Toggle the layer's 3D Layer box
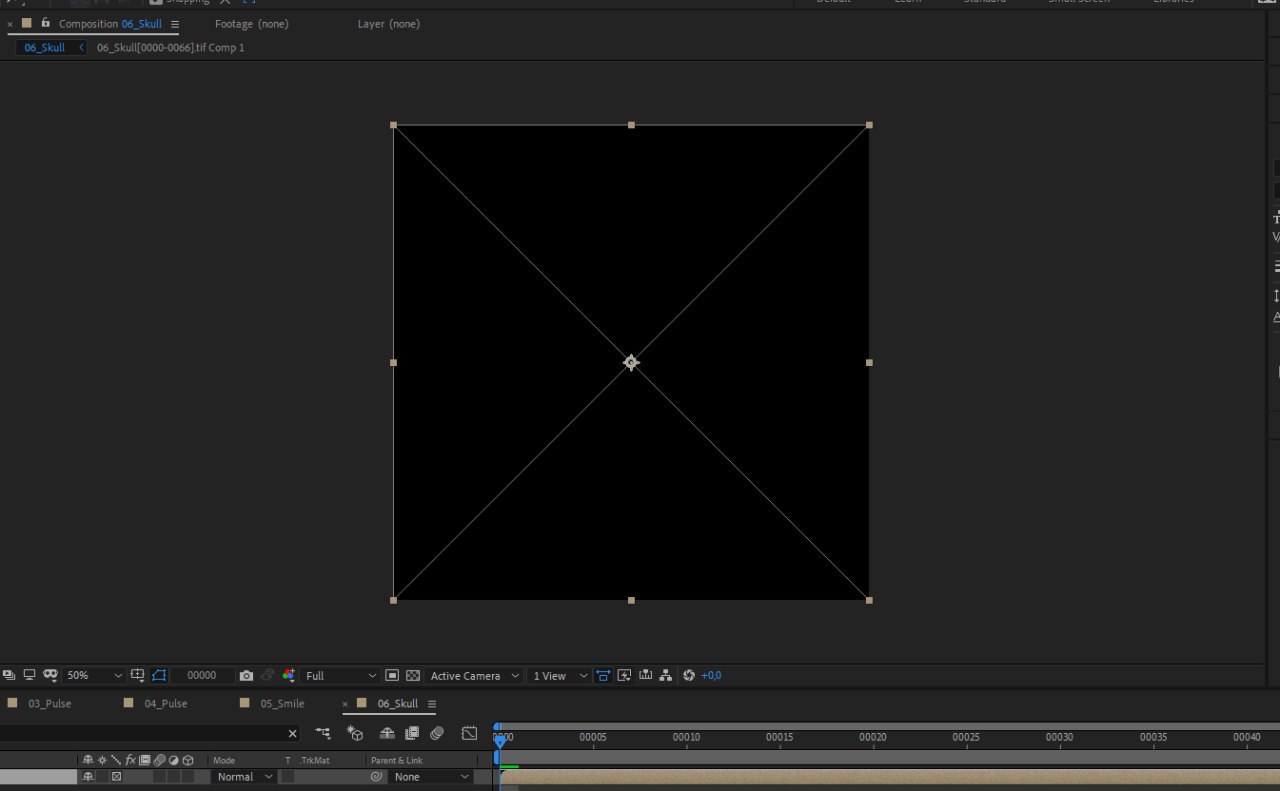Screen dimensions: 1280x791 pyautogui.click(x=187, y=777)
